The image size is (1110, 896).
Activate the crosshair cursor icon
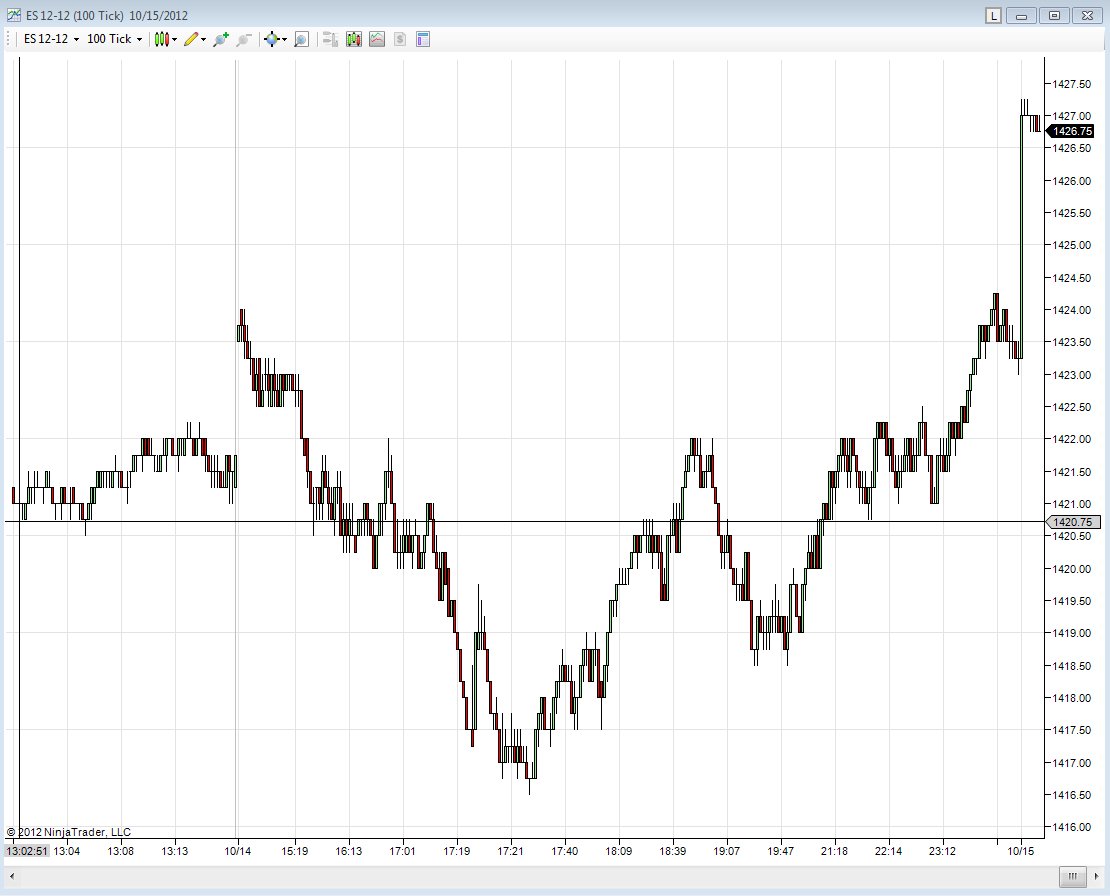pyautogui.click(x=272, y=40)
